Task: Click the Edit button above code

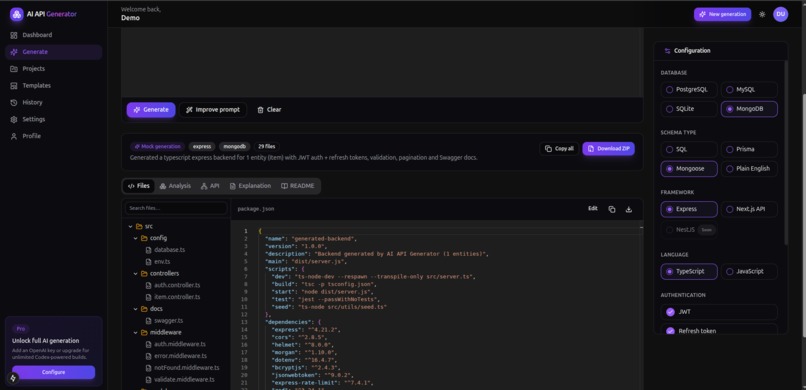Action: click(x=593, y=209)
